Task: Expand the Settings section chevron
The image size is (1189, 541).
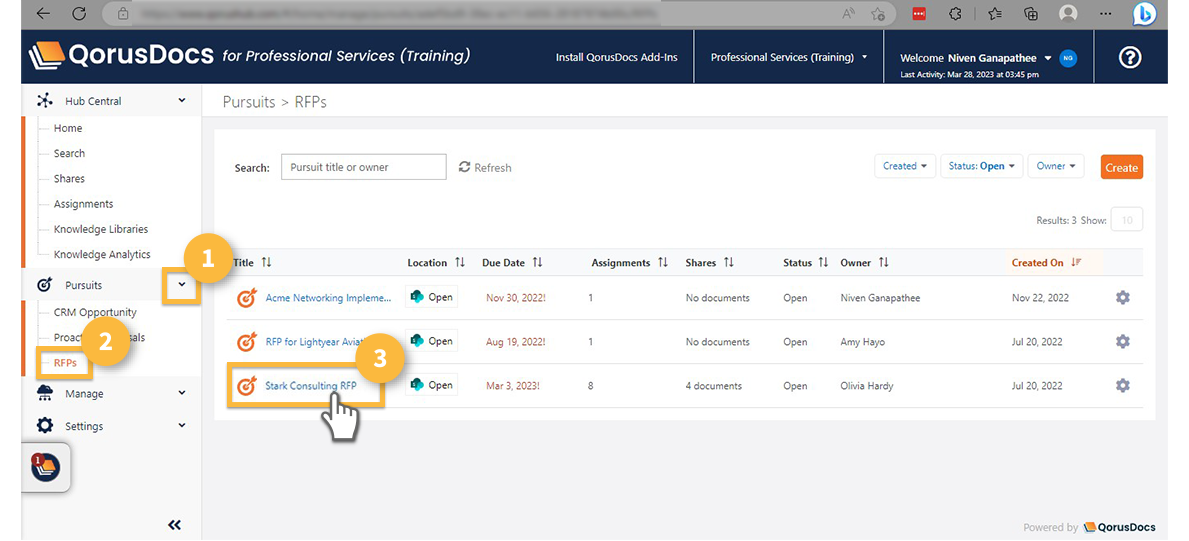Action: click(181, 426)
